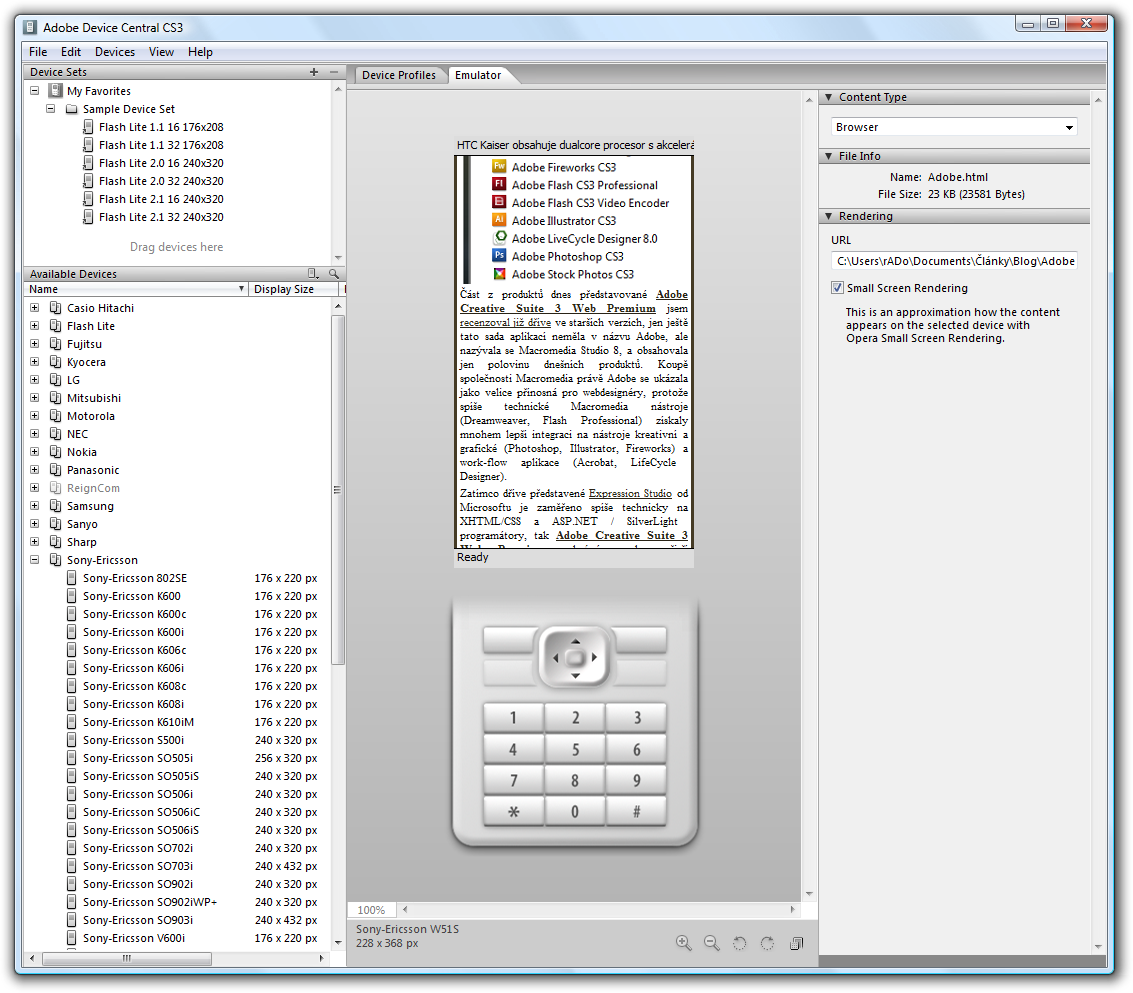This screenshot has width=1133, height=993.
Task: Click the Adobe Flash CS3 Professional icon
Action: pos(499,184)
